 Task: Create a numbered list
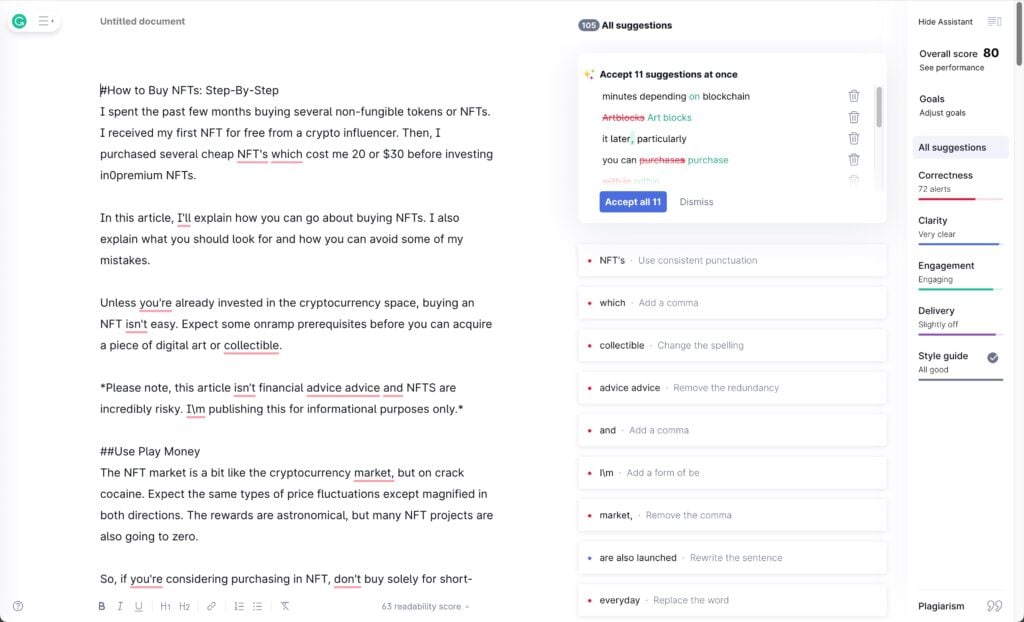click(239, 606)
